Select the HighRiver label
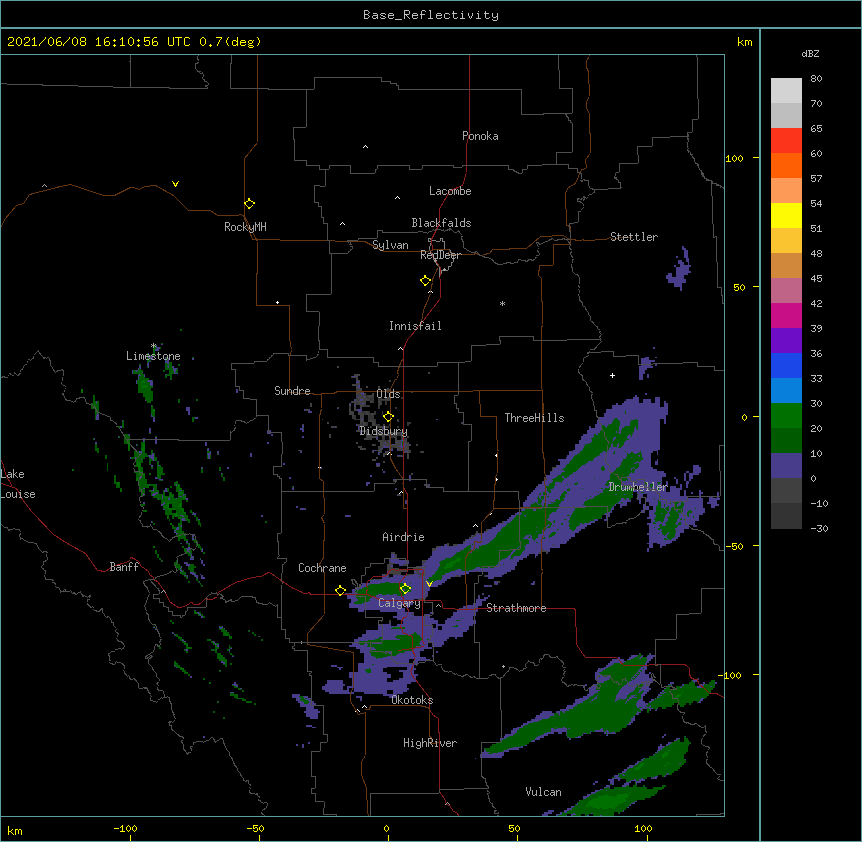The image size is (862, 842). coord(430,743)
